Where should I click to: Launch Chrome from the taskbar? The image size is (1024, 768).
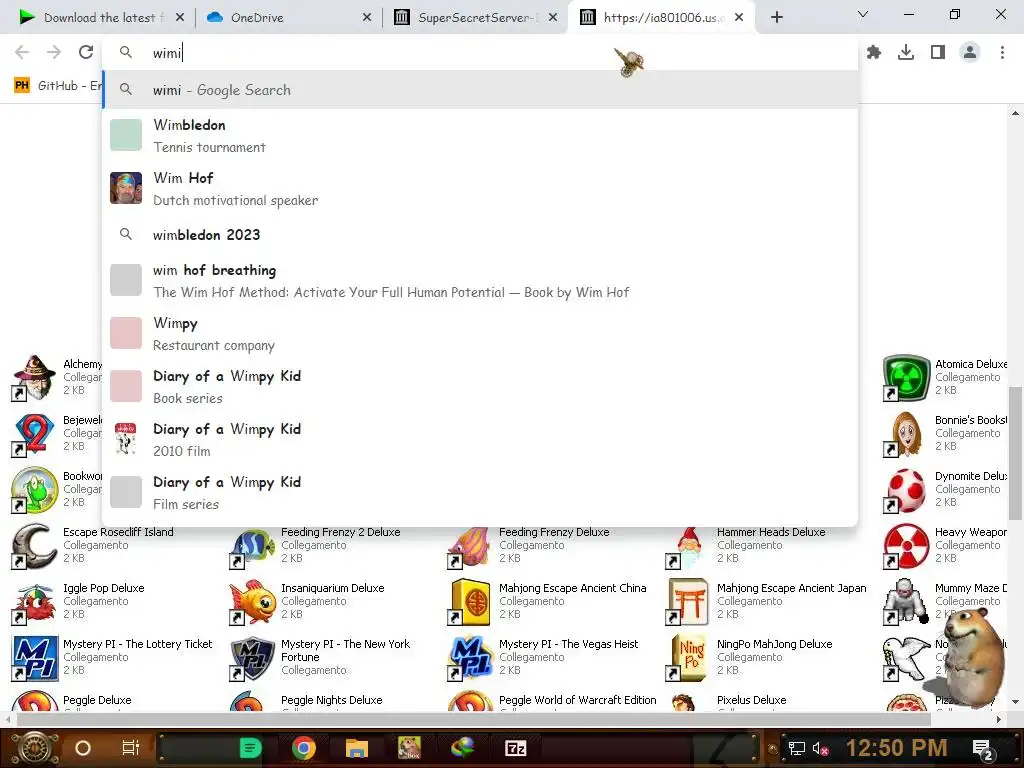tap(304, 748)
